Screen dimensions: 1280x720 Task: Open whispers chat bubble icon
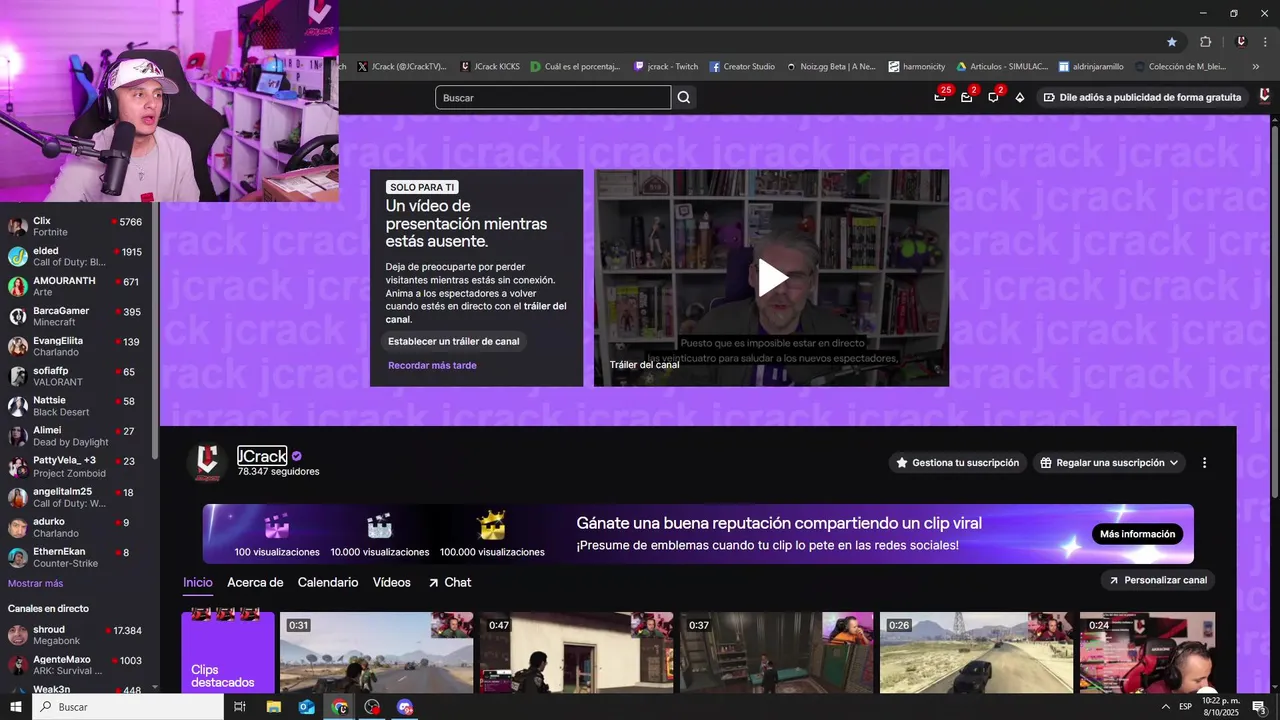pos(993,97)
